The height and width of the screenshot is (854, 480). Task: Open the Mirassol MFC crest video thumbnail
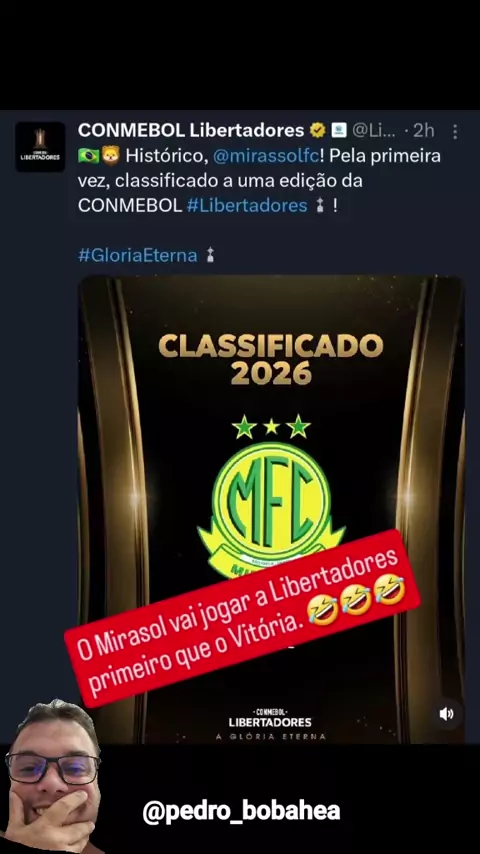click(x=271, y=509)
